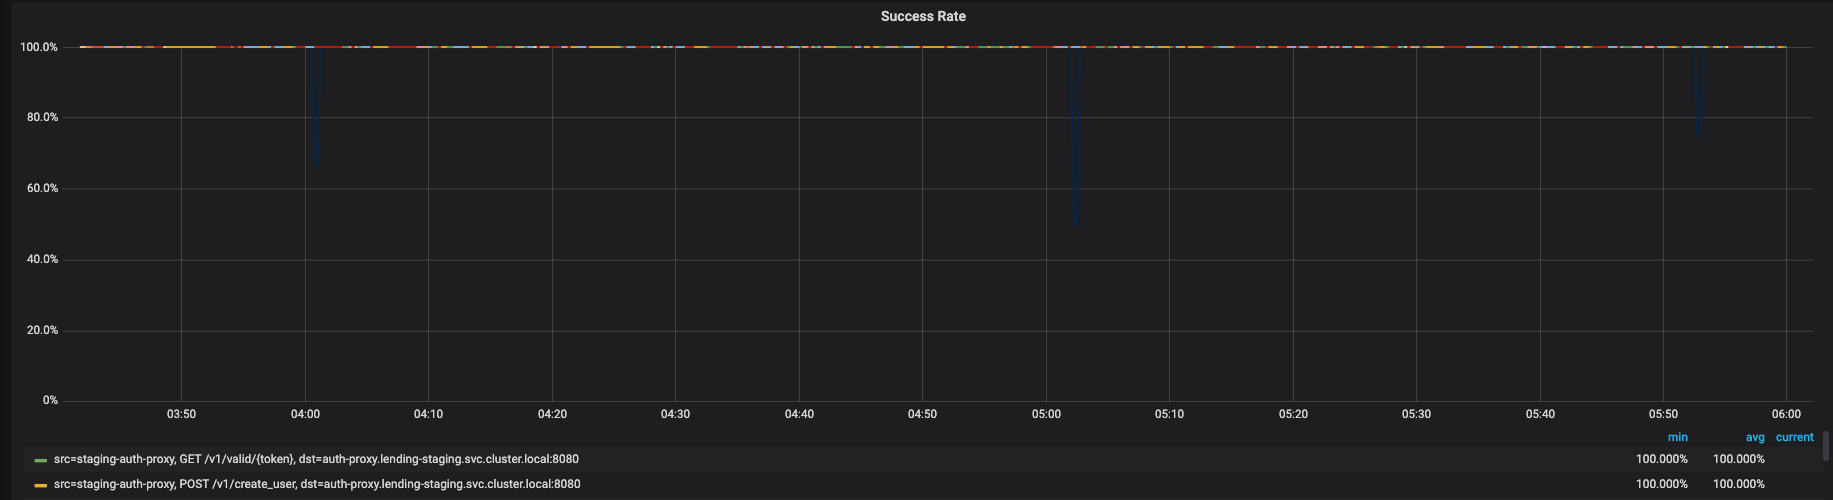Click the 04:40 time axis label
Viewport: 1833px width, 500px height.
799,414
